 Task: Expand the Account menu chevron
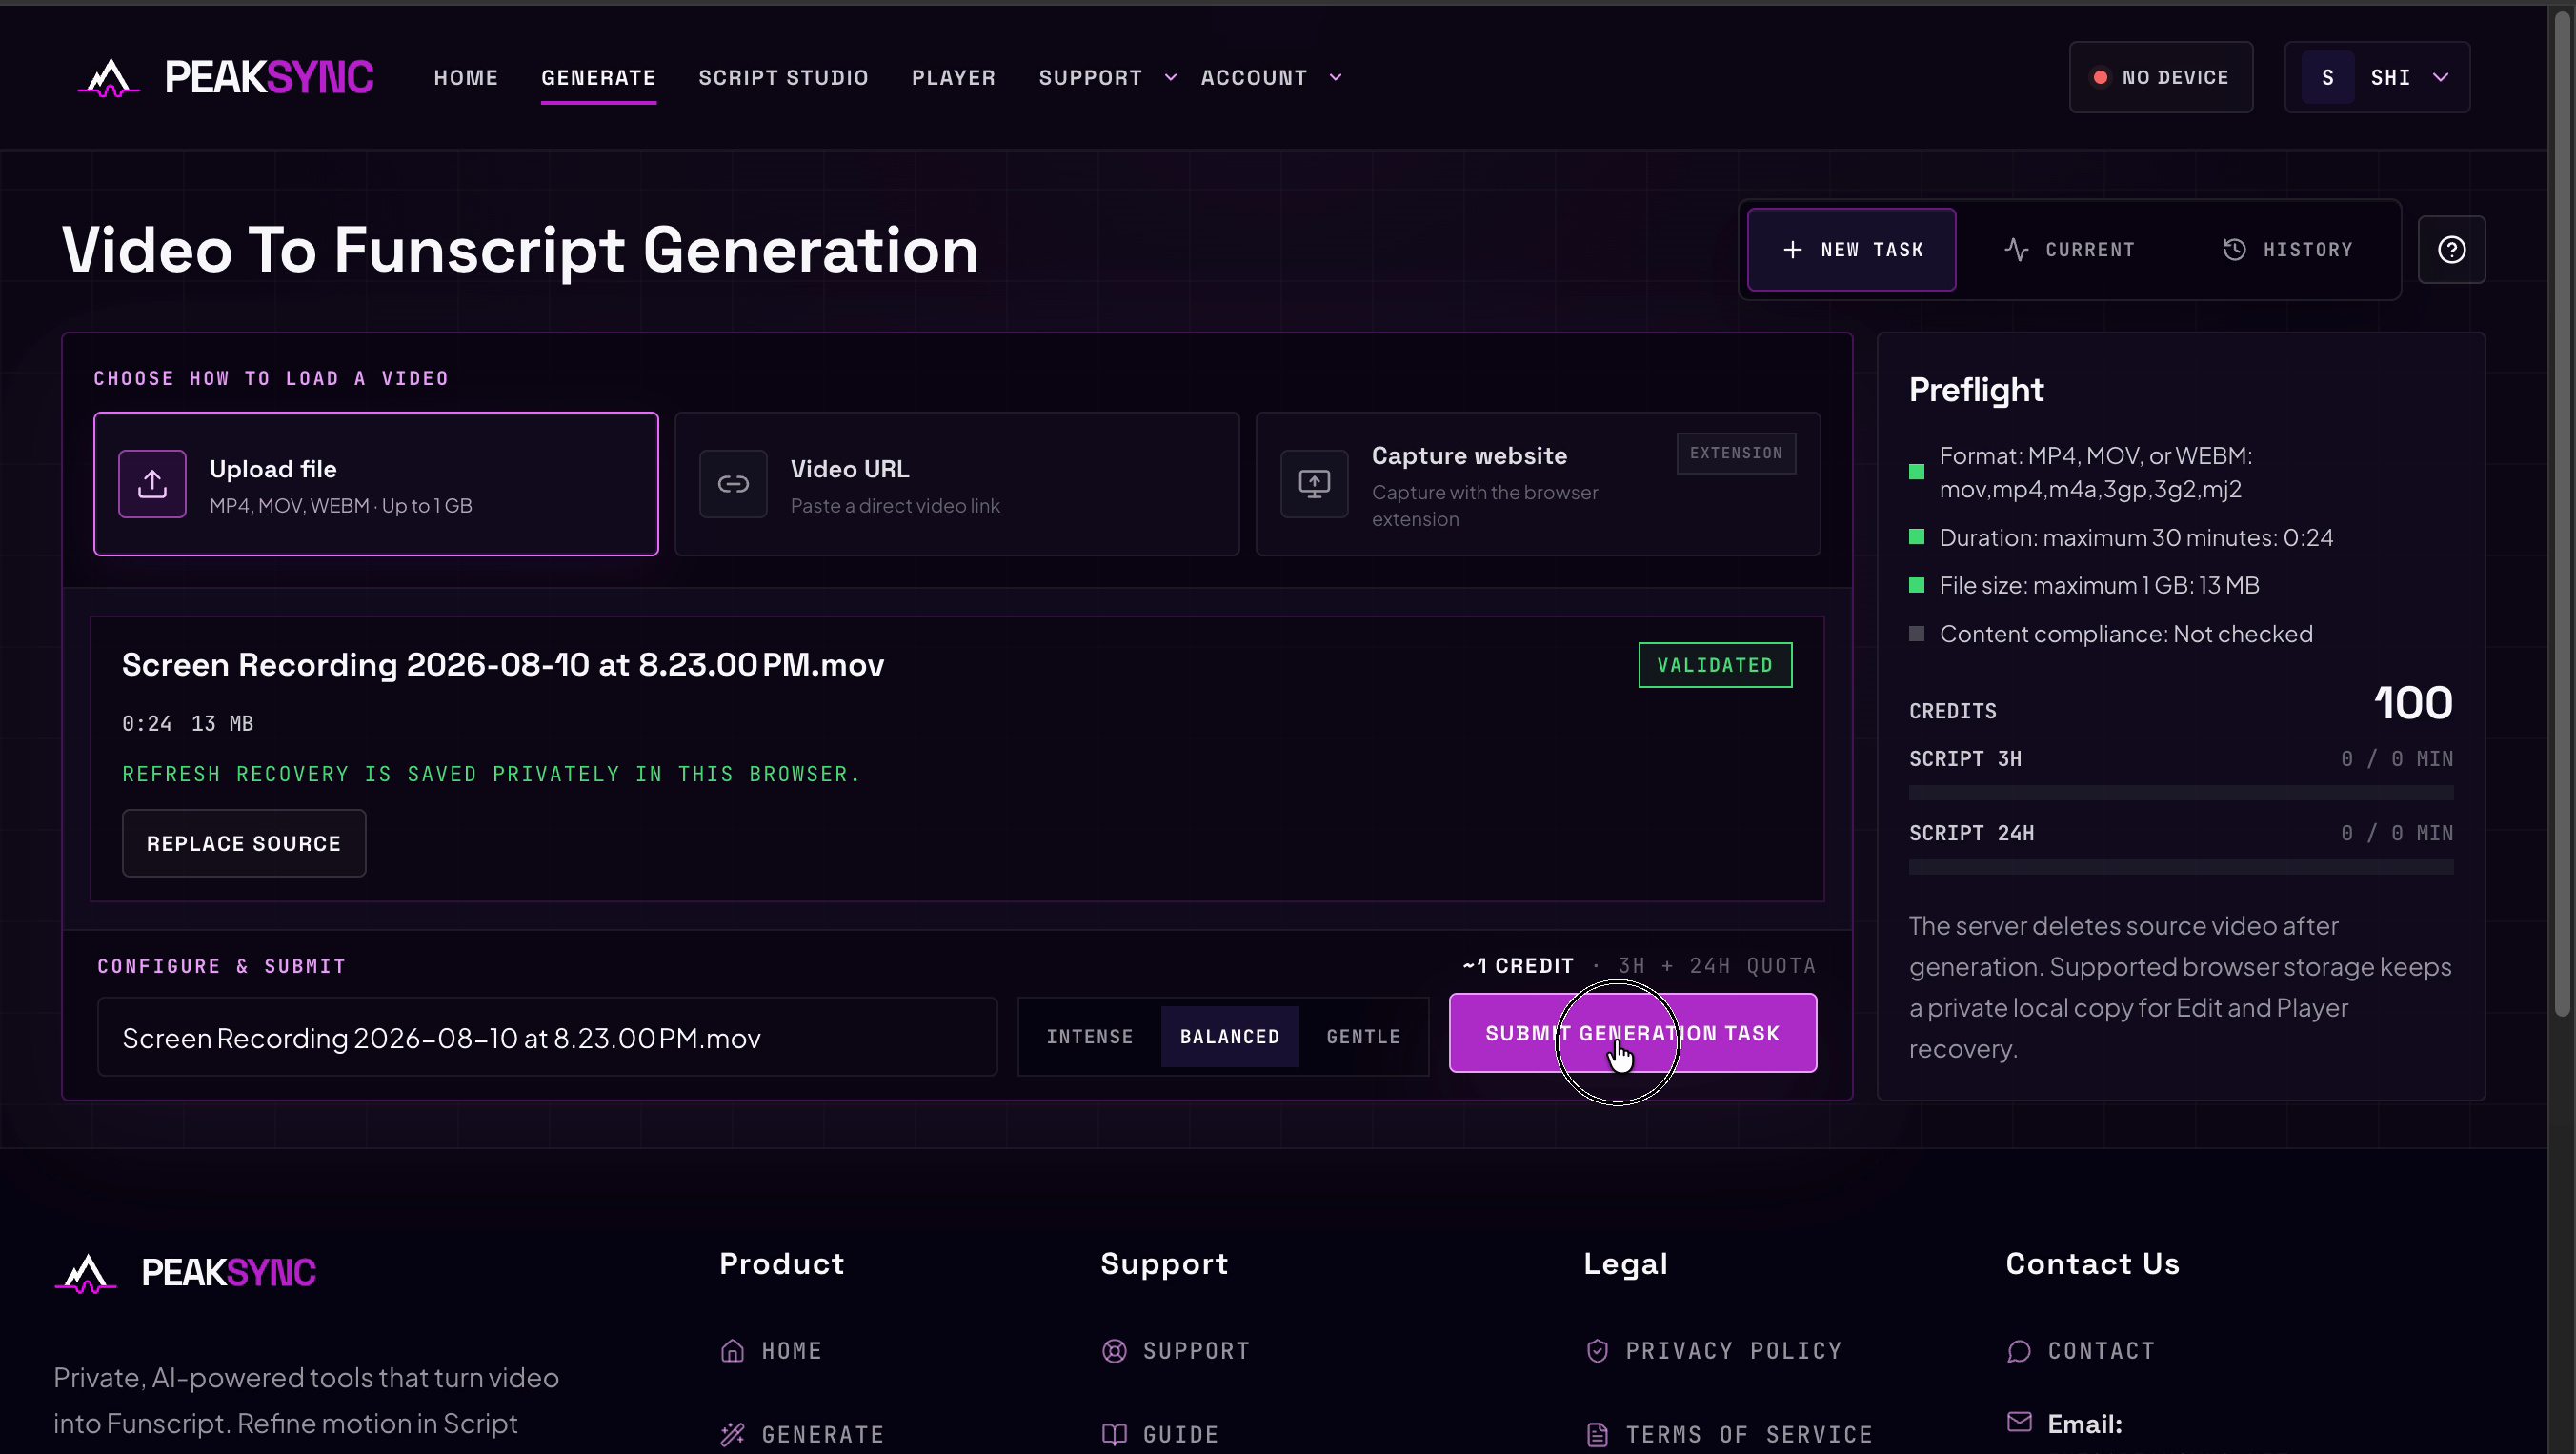pyautogui.click(x=1336, y=78)
